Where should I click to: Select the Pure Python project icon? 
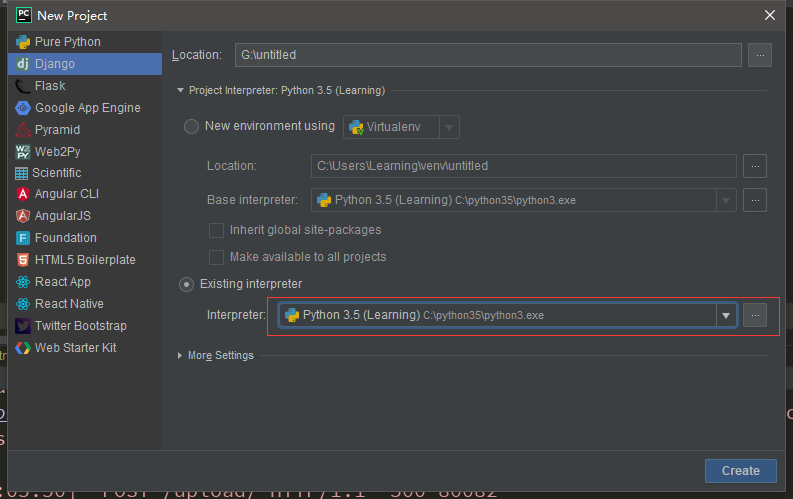pyautogui.click(x=23, y=42)
